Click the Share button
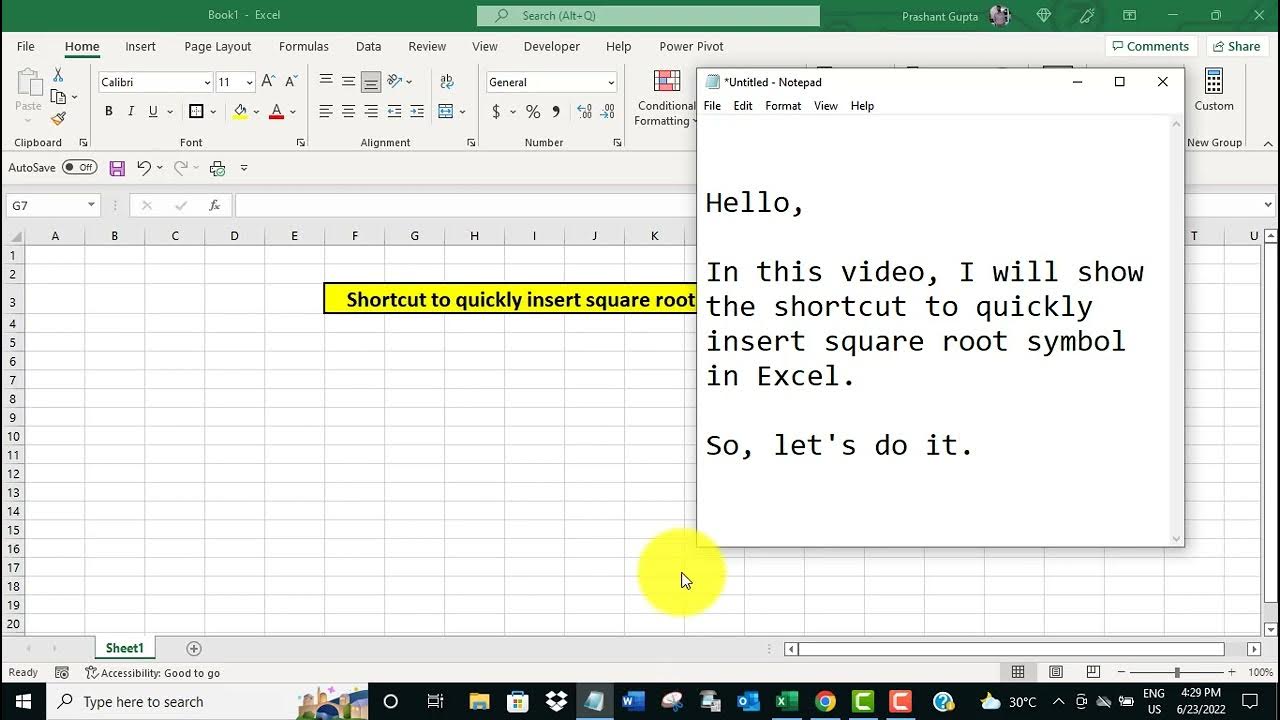1280x720 pixels. click(x=1236, y=46)
